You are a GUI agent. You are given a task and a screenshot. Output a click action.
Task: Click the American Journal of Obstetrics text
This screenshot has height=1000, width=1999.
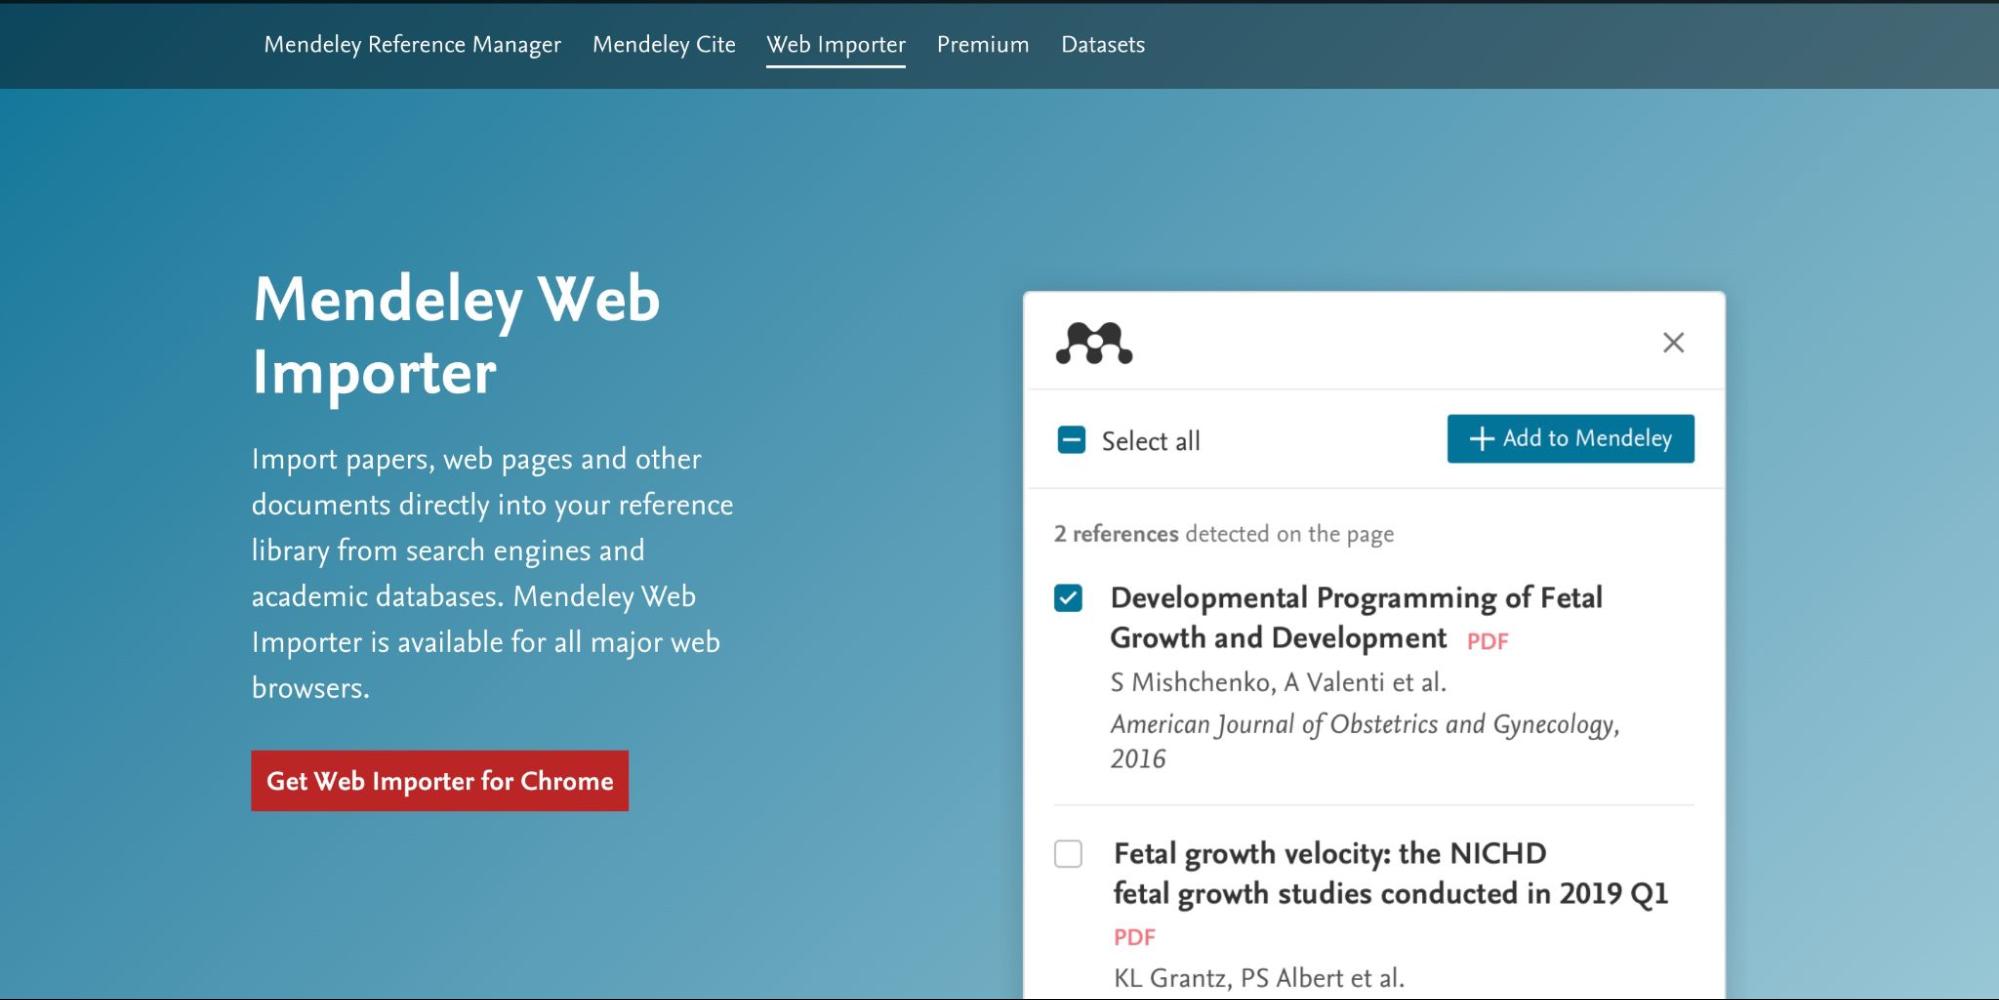(x=1364, y=725)
